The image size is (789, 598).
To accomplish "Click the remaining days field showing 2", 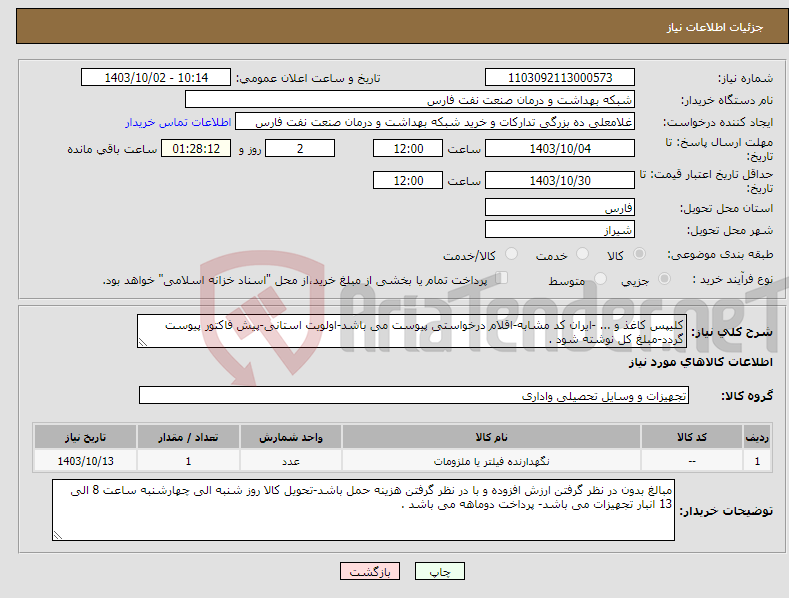I will coord(300,148).
